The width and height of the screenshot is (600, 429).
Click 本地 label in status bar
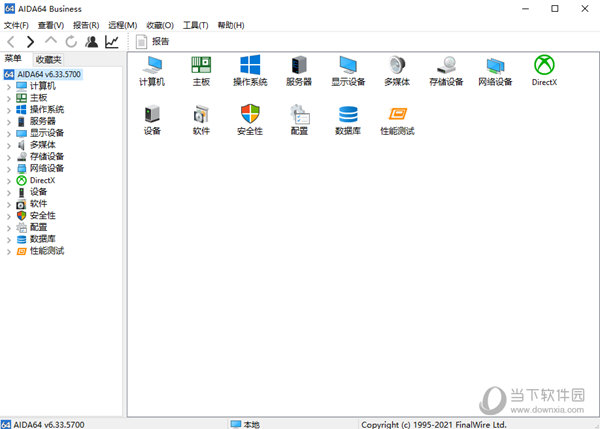point(251,424)
